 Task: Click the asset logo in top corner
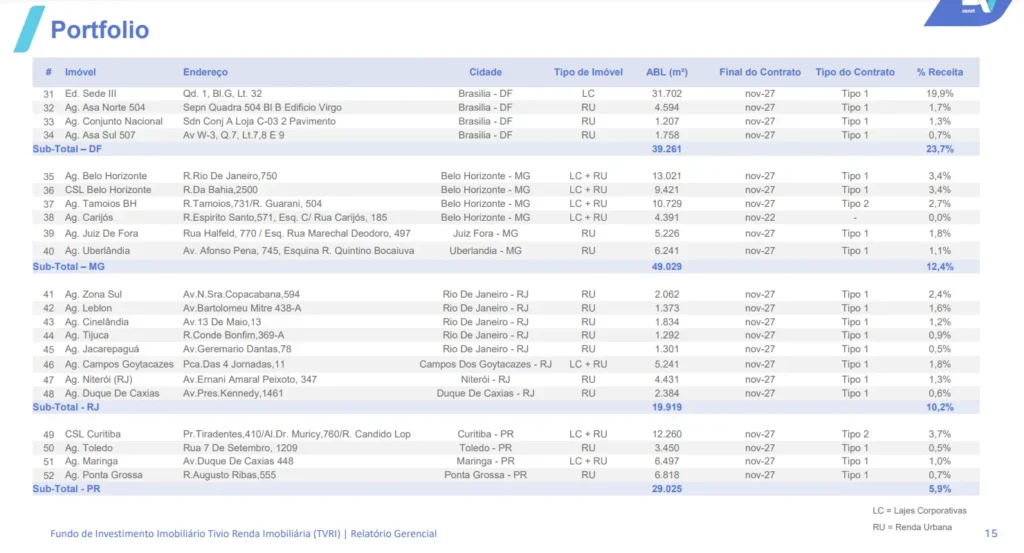tap(968, 12)
